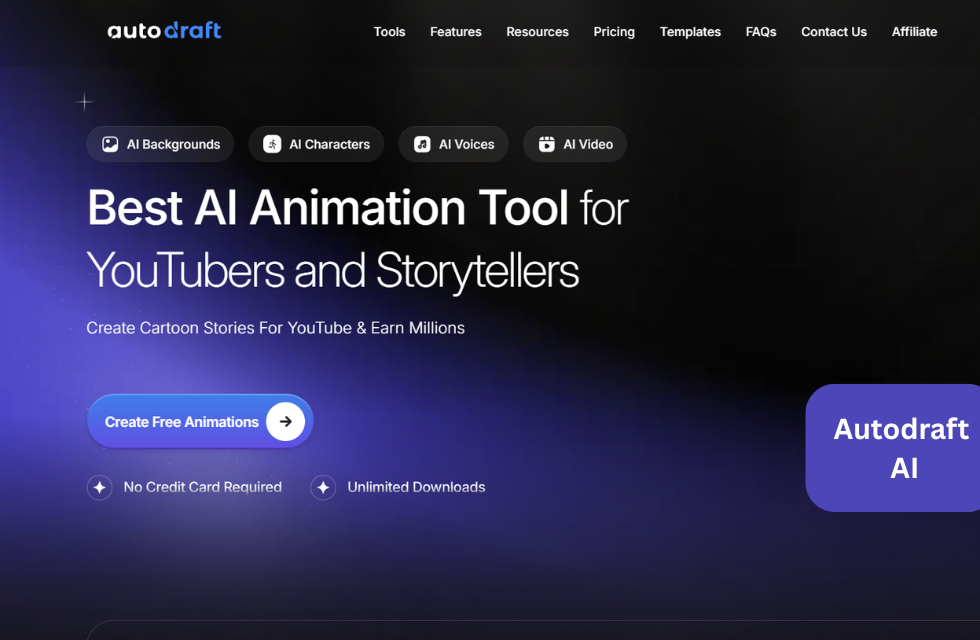This screenshot has height=640, width=980.
Task: Click the AI Voices music note icon
Action: point(422,144)
